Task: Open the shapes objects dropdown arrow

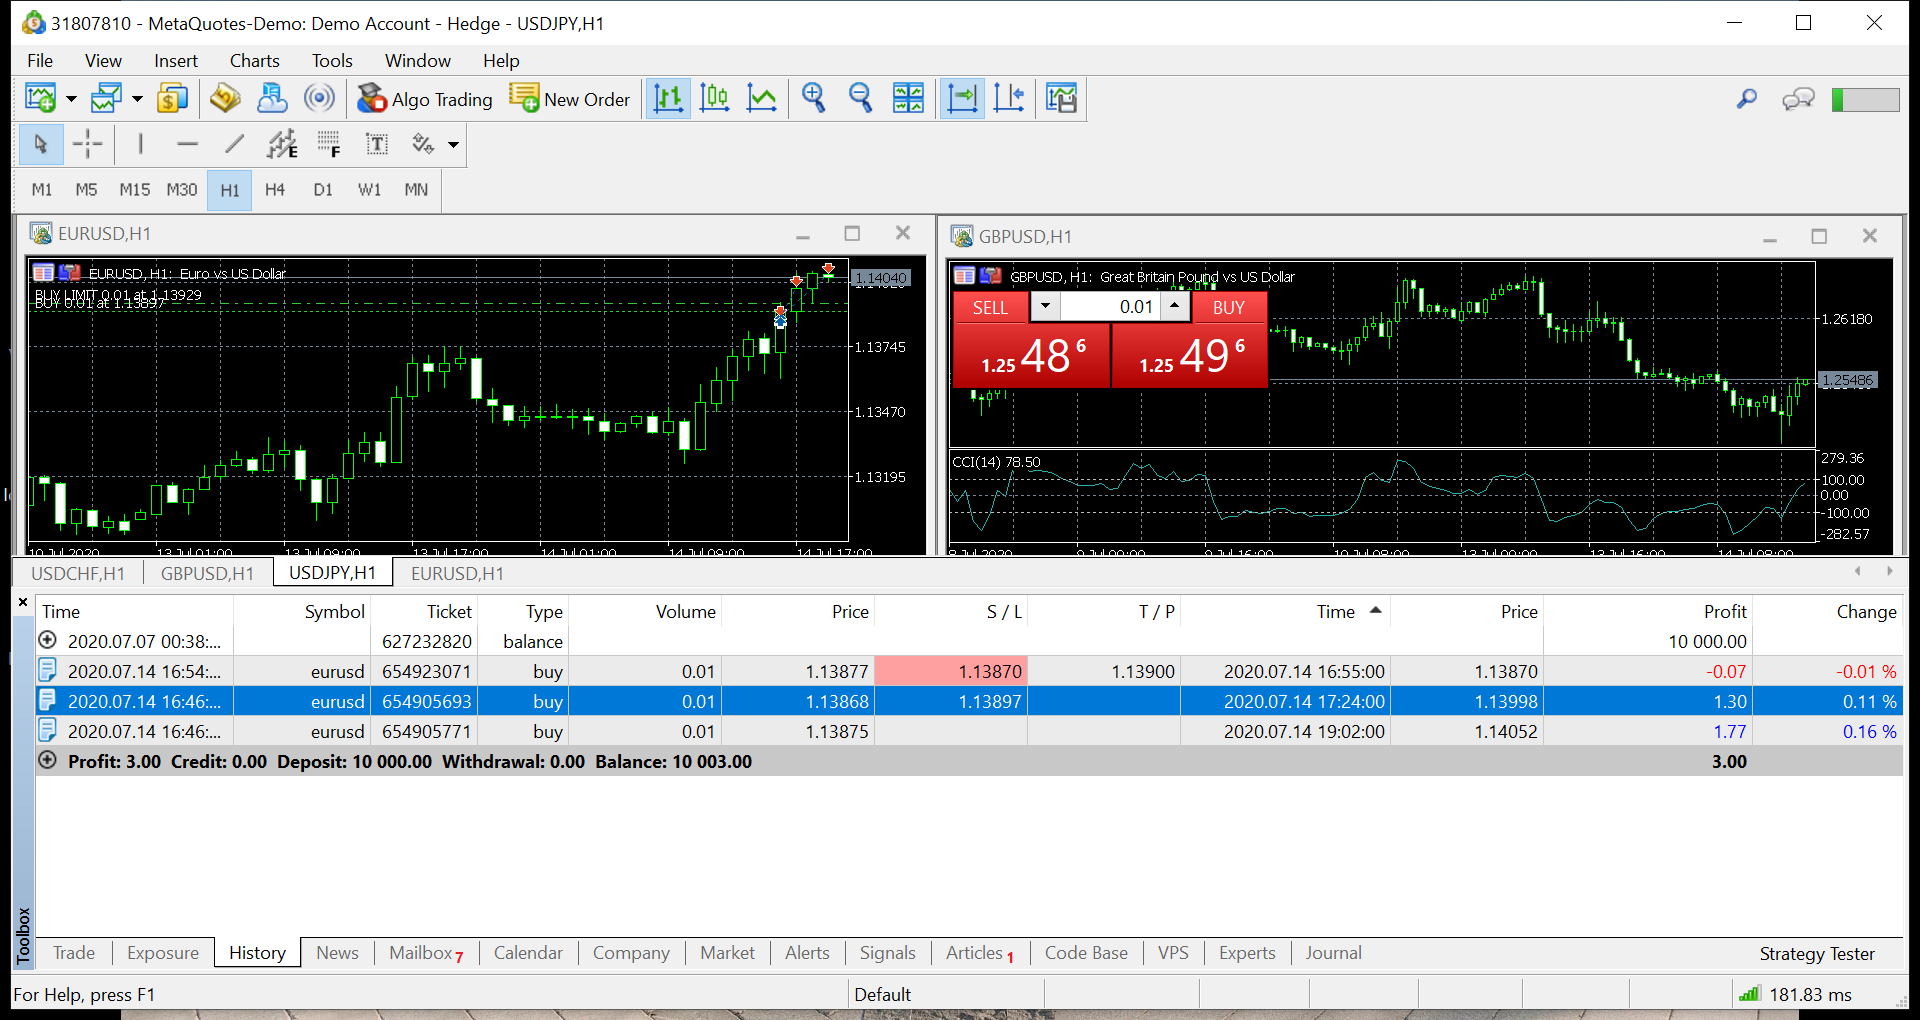Action: 453,145
